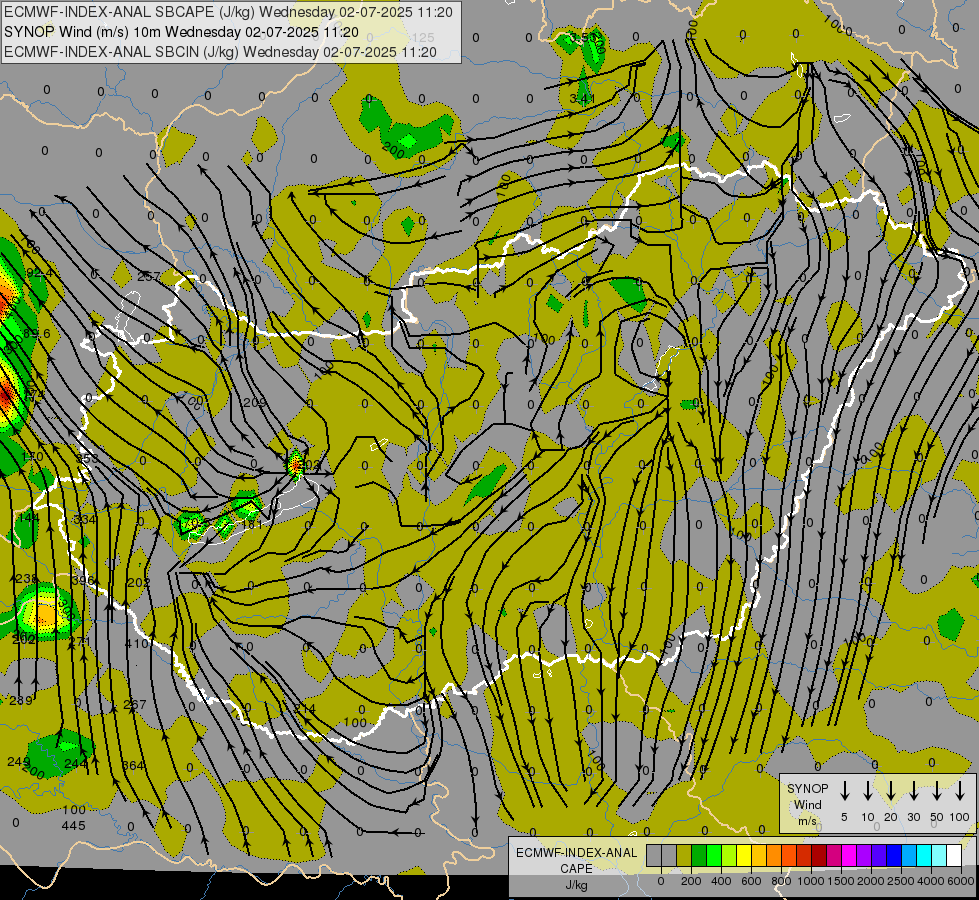Pick the dark green CAPE legend swatch
Screen dimensions: 979x900
699,855
